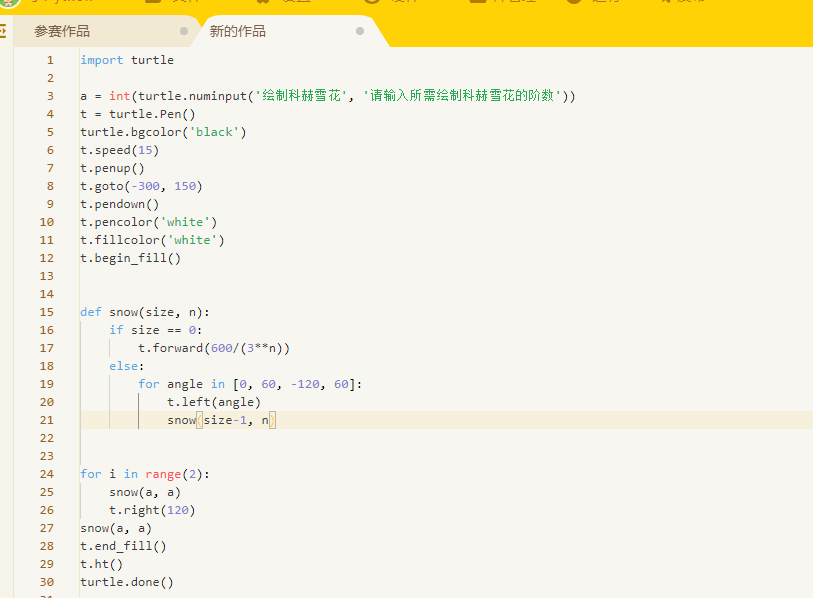The width and height of the screenshot is (813, 598).
Task: Switch to the 新的作品 tab
Action: pos(237,31)
